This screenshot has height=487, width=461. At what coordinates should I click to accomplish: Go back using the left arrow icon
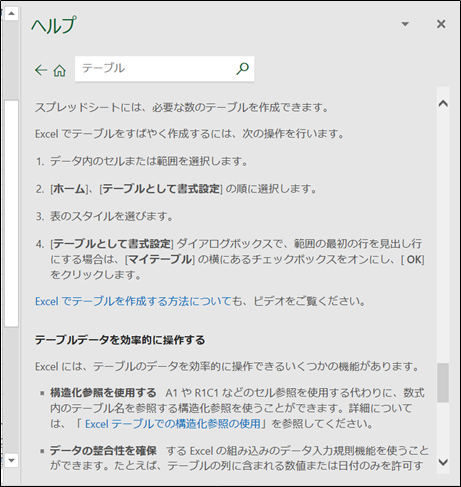(x=41, y=70)
